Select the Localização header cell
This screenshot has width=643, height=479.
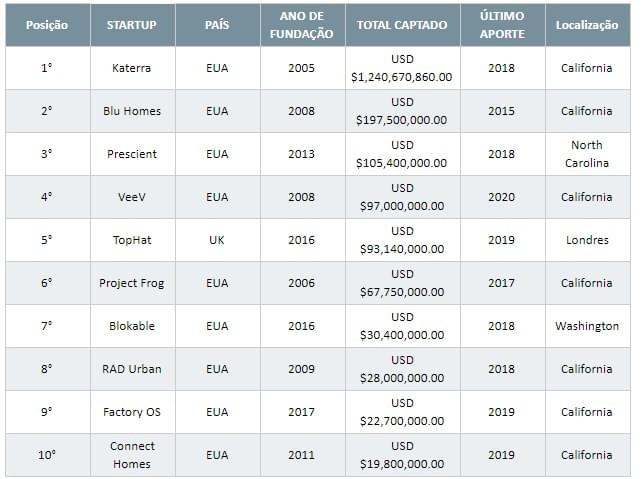point(587,25)
